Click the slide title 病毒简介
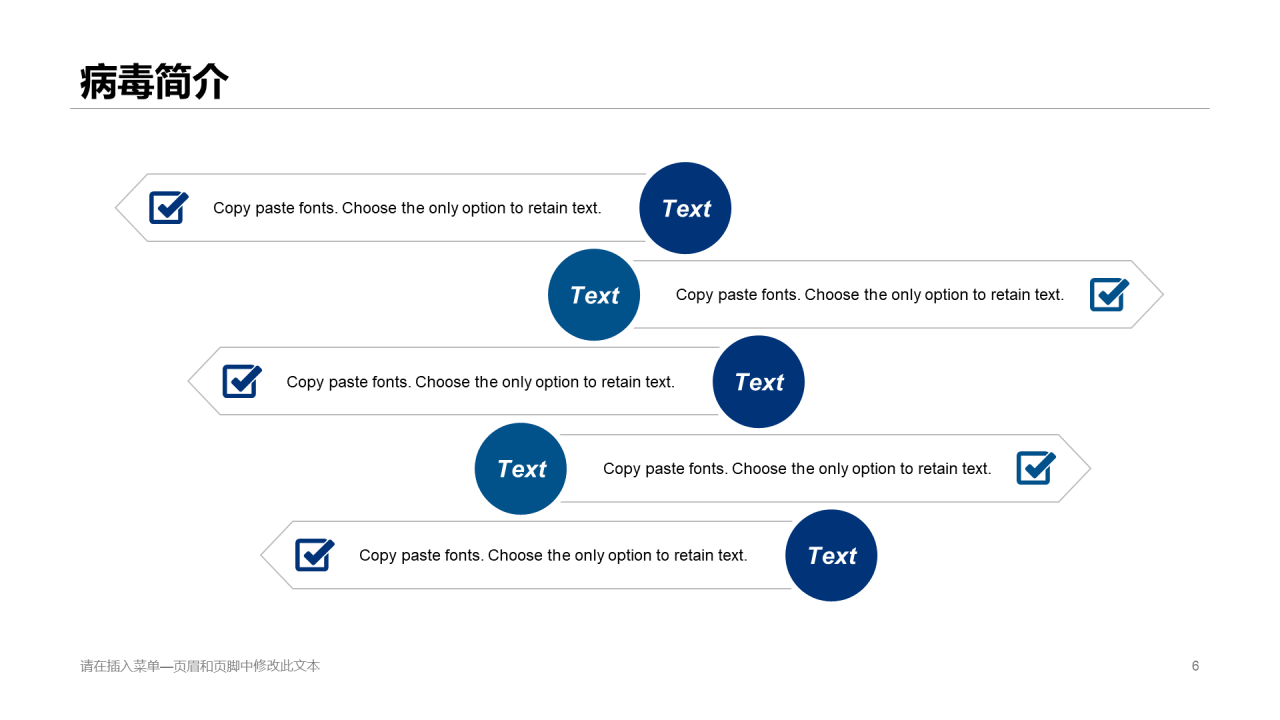Image resolution: width=1280 pixels, height=720 pixels. [154, 82]
